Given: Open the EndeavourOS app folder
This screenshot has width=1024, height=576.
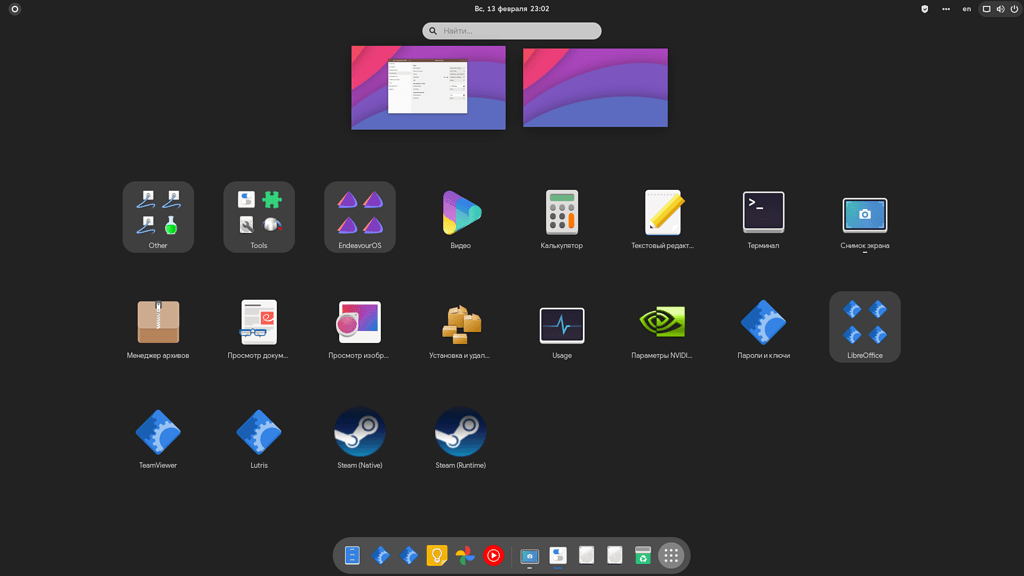Looking at the screenshot, I should coord(359,212).
